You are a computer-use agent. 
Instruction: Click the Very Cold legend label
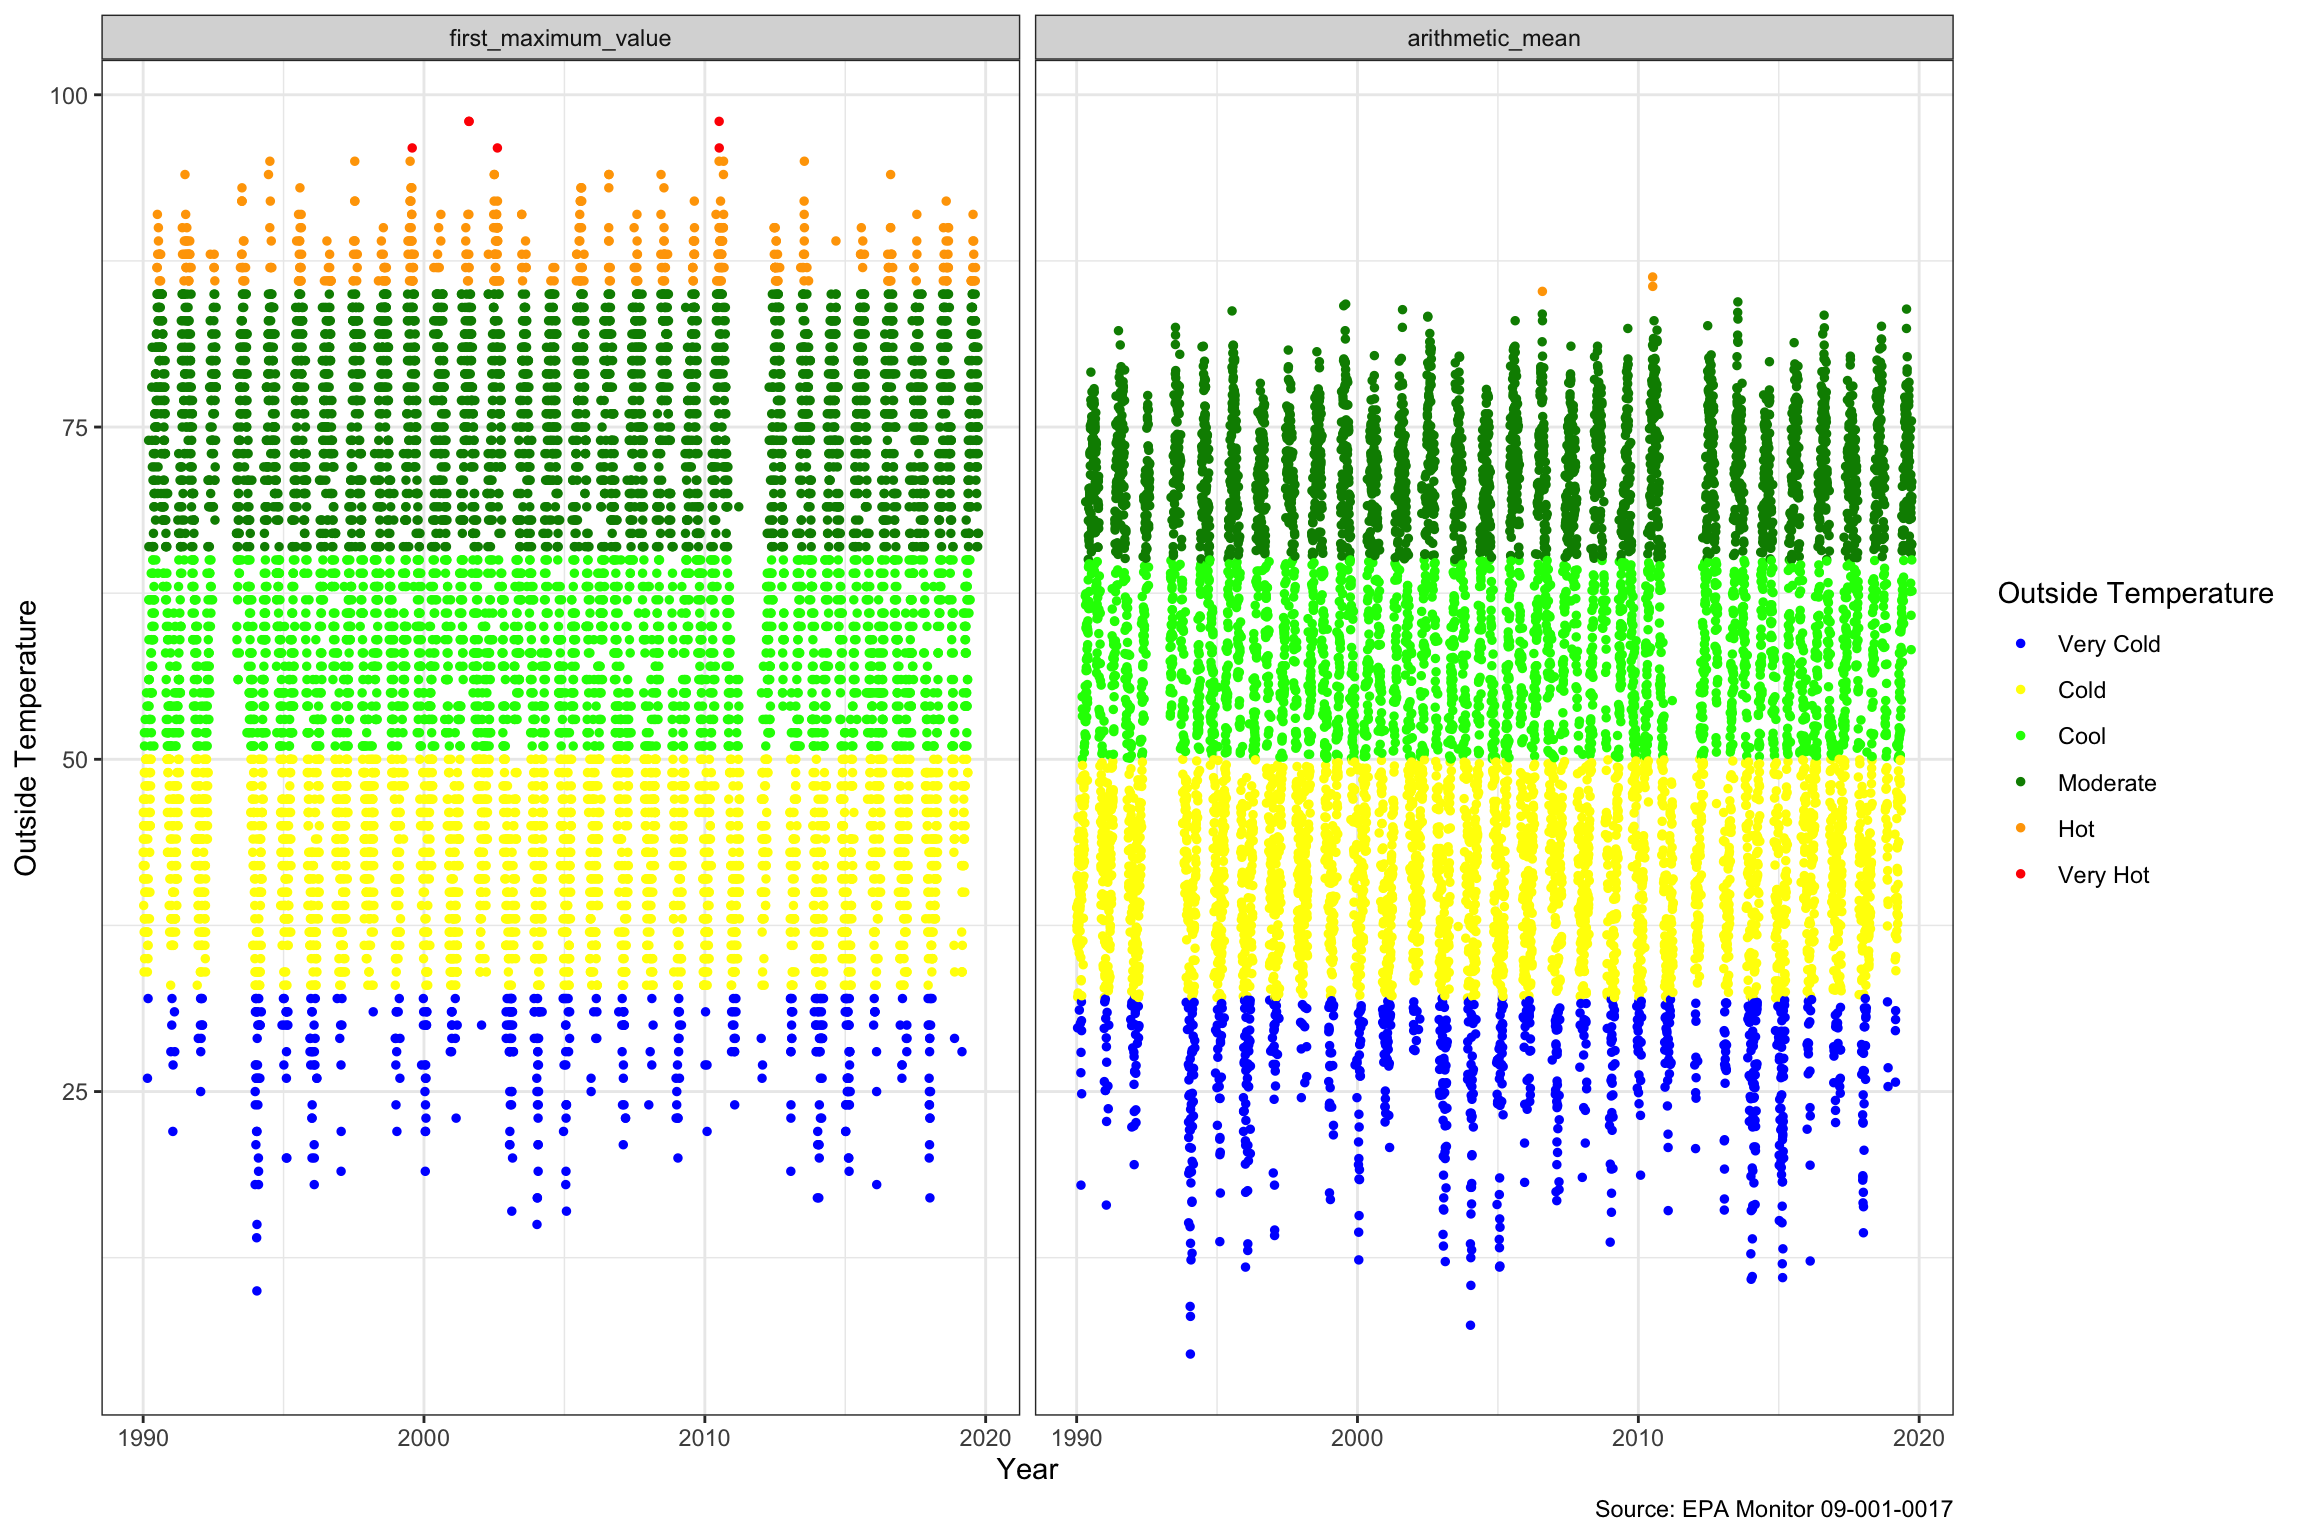coord(2108,644)
